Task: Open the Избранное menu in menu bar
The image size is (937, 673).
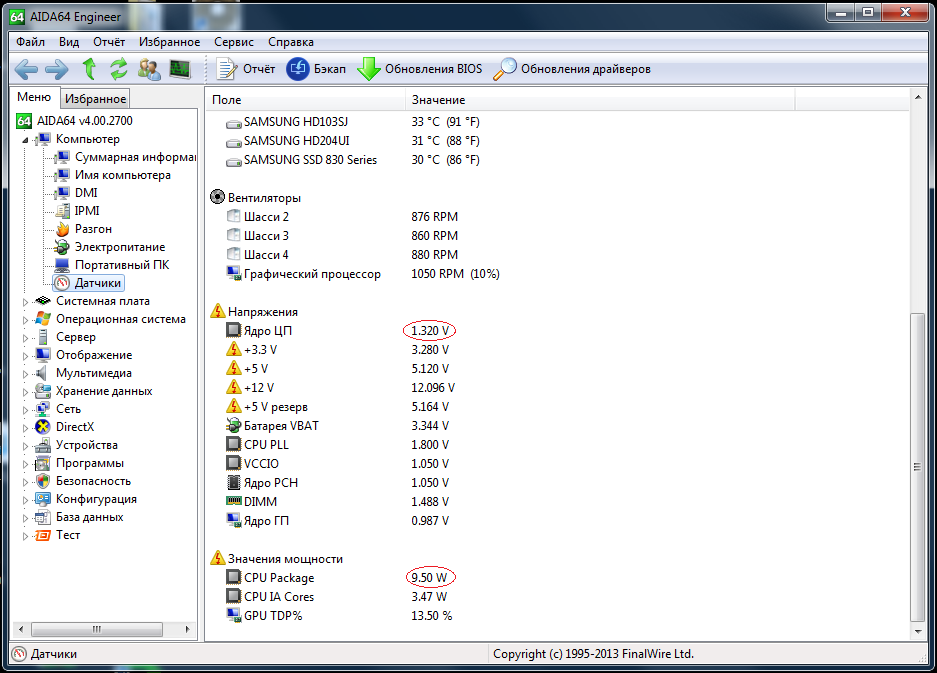Action: (169, 42)
